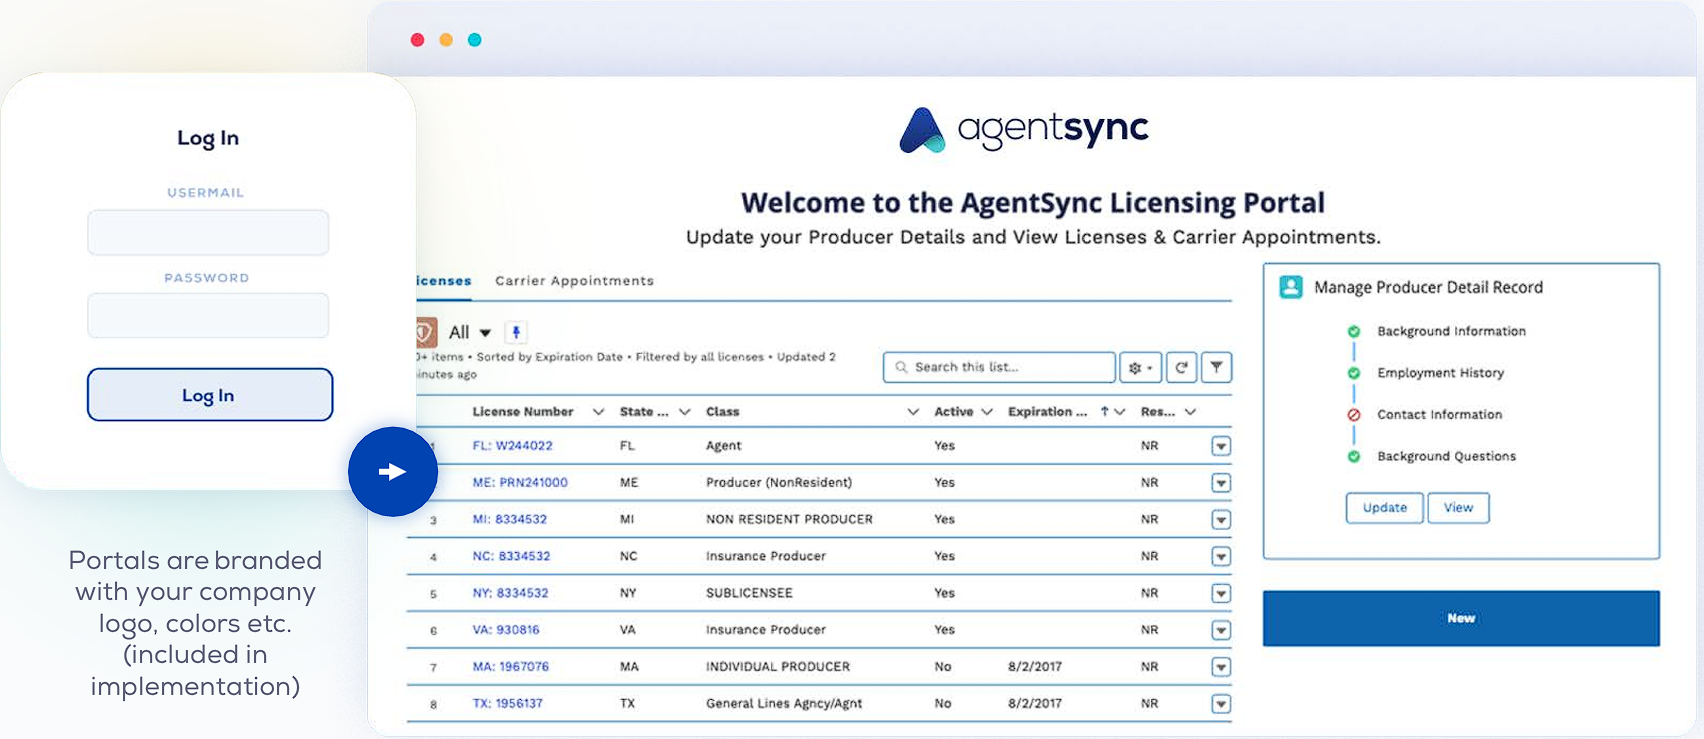Click 8/2/2017 expiration in MA row
This screenshot has width=1704, height=739.
tap(1035, 667)
